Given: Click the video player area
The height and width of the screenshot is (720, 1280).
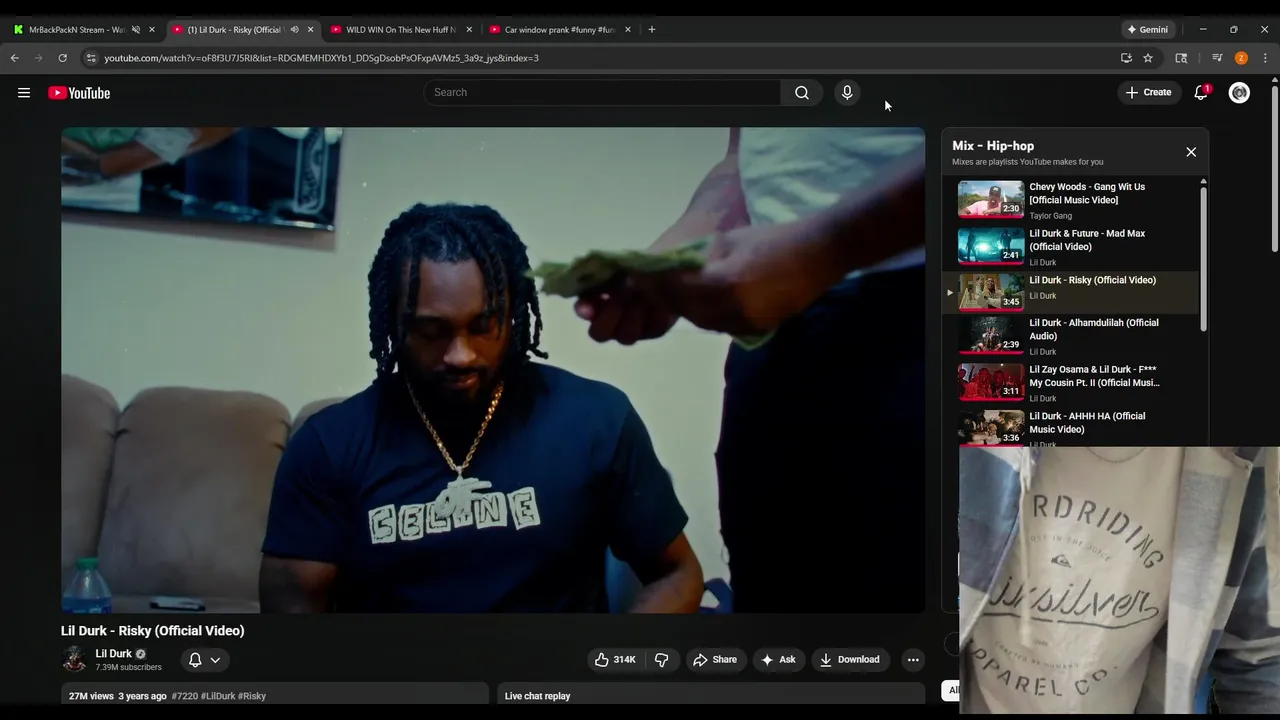Looking at the screenshot, I should [493, 370].
